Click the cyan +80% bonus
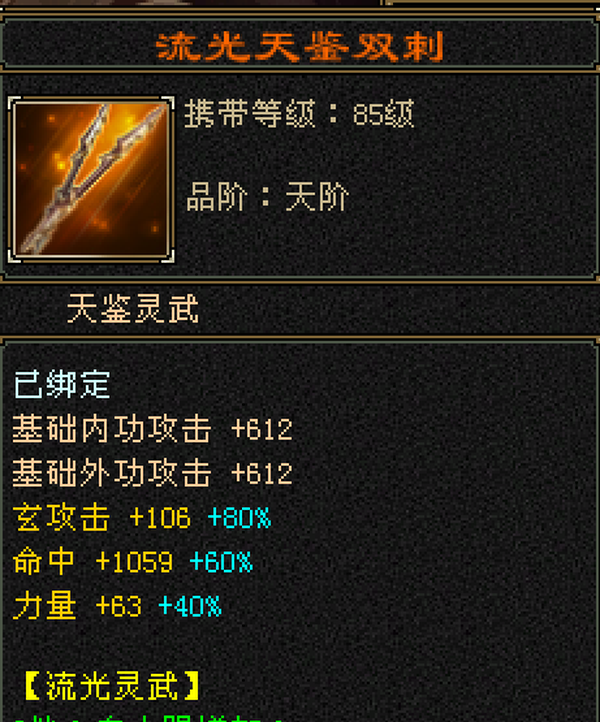The height and width of the screenshot is (722, 600). point(239,518)
